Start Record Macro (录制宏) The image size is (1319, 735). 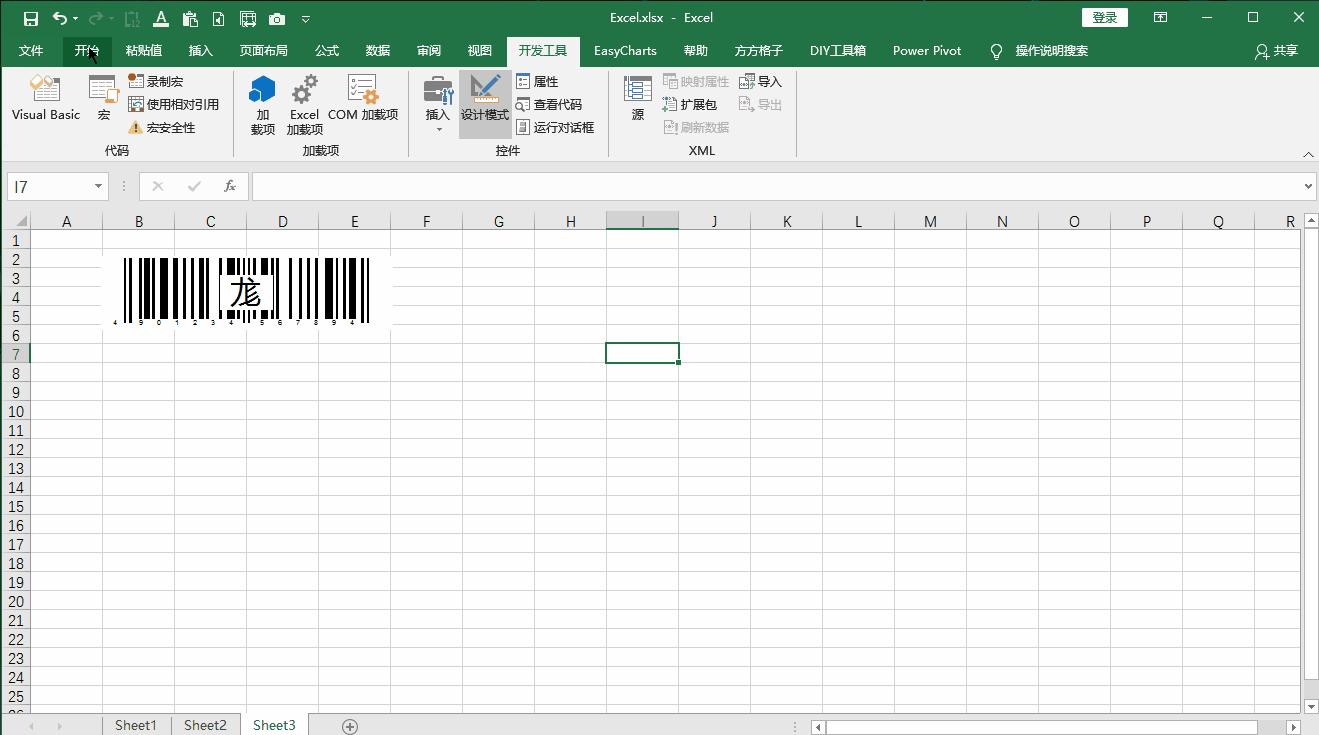click(x=156, y=82)
